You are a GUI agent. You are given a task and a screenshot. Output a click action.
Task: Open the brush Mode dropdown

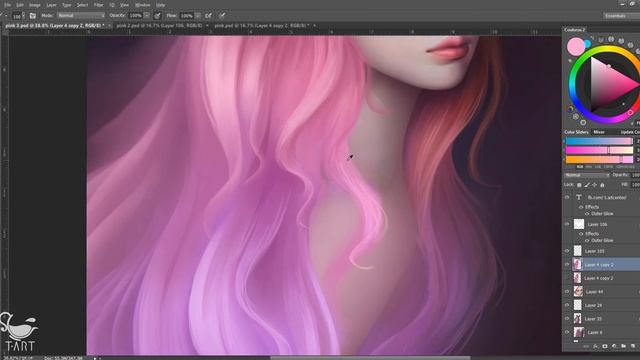81,16
